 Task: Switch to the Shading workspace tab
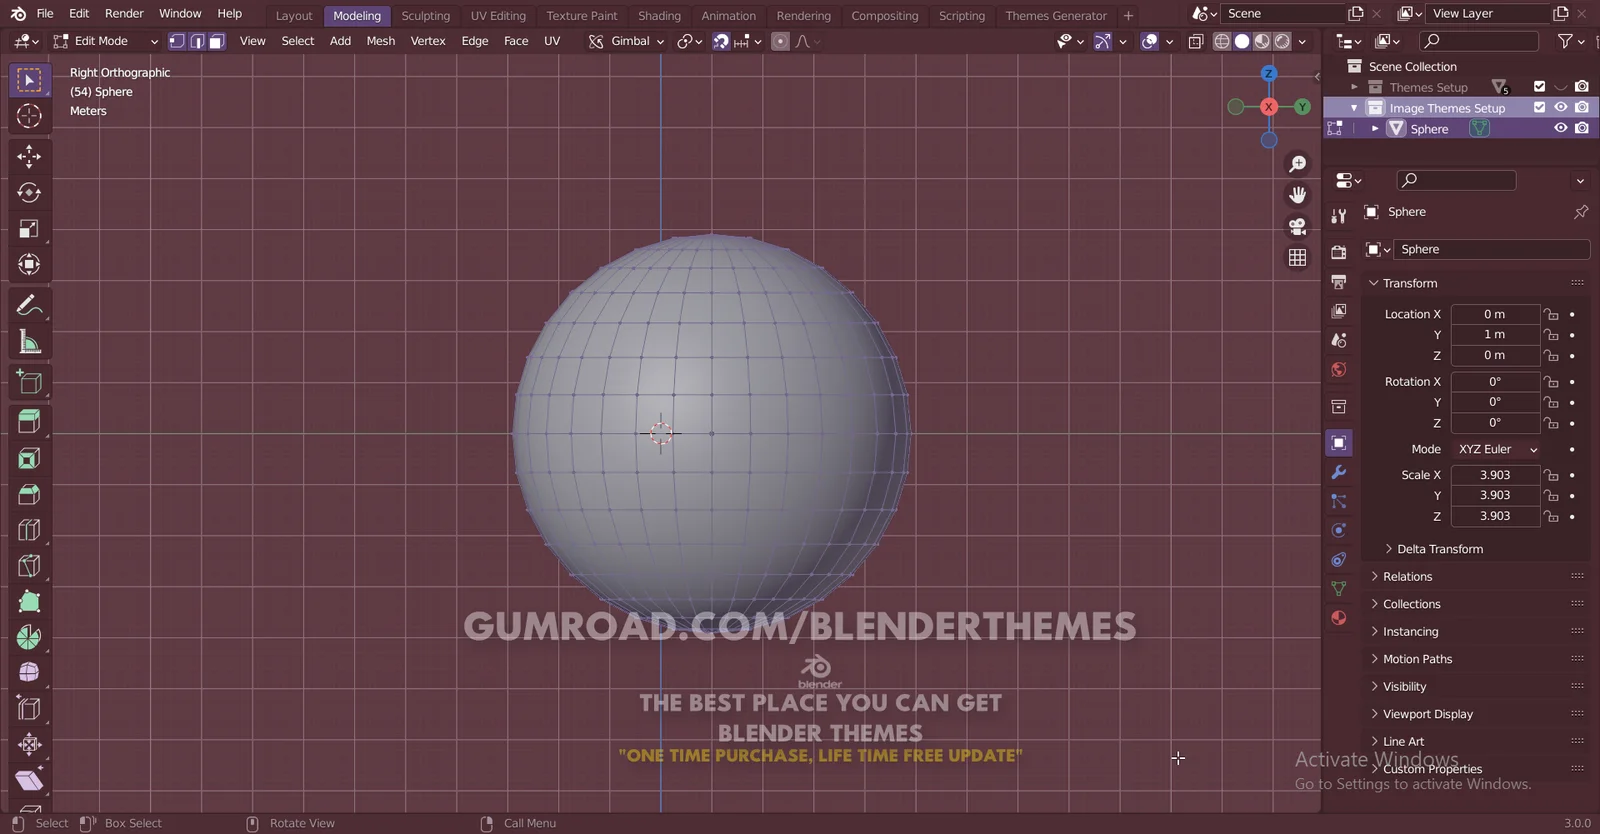pos(659,15)
